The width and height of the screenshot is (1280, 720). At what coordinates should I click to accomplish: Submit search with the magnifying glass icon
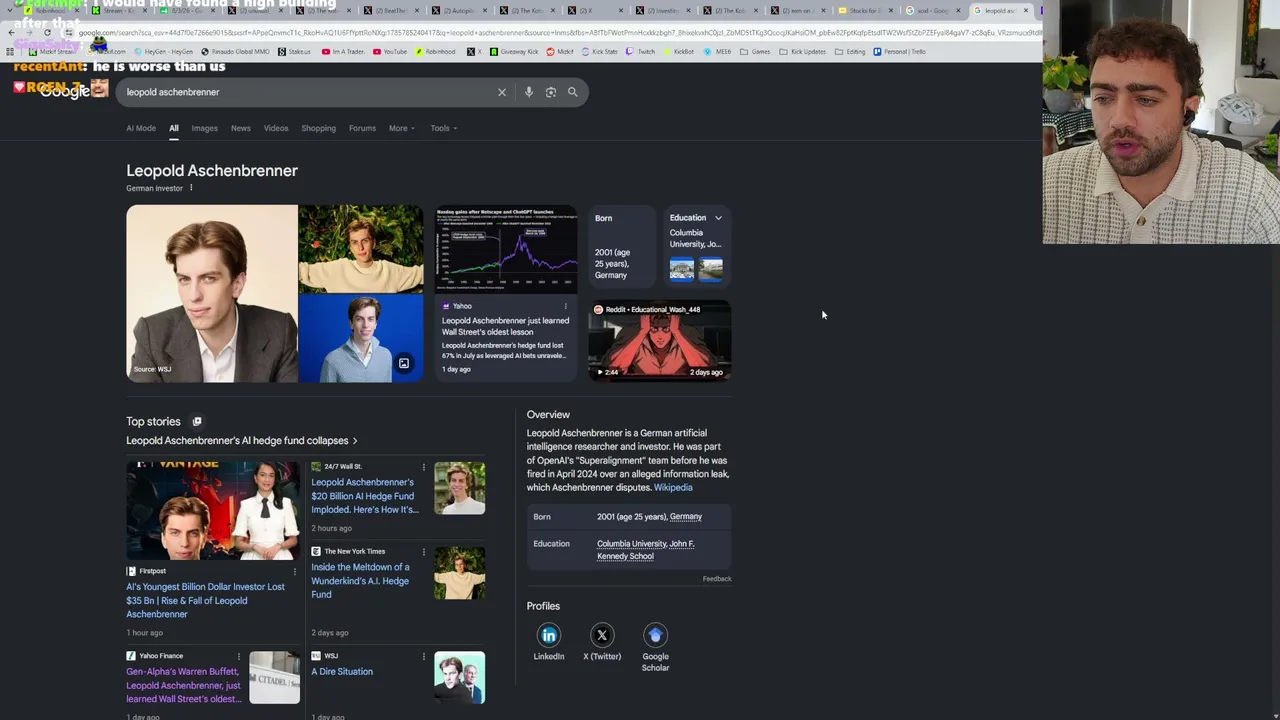pos(573,92)
